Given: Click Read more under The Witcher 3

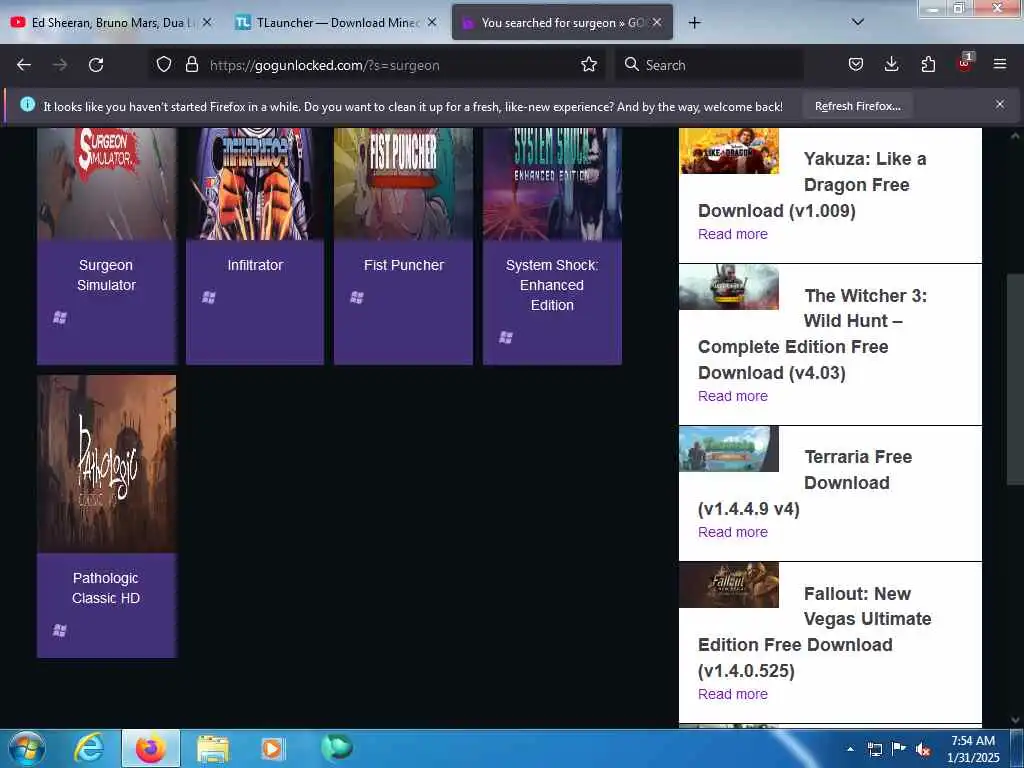Looking at the screenshot, I should pyautogui.click(x=733, y=396).
